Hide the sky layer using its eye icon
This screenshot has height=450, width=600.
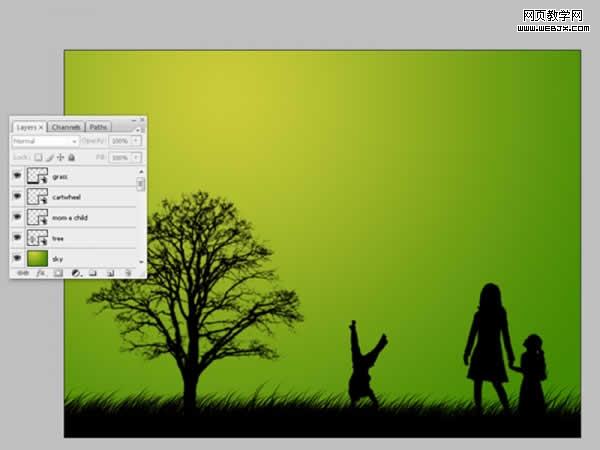[17, 258]
